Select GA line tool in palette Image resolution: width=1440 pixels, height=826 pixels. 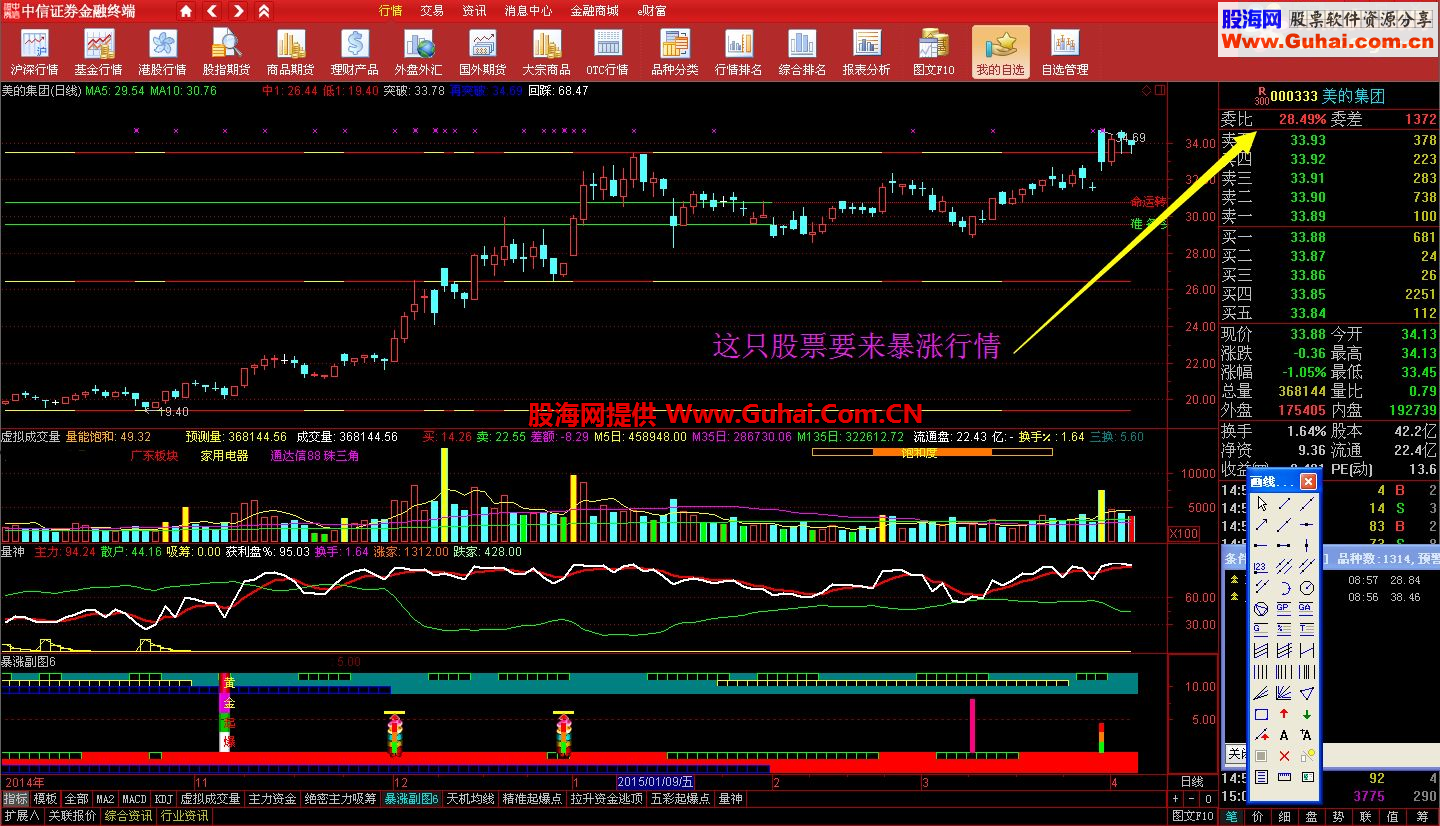coord(1306,609)
